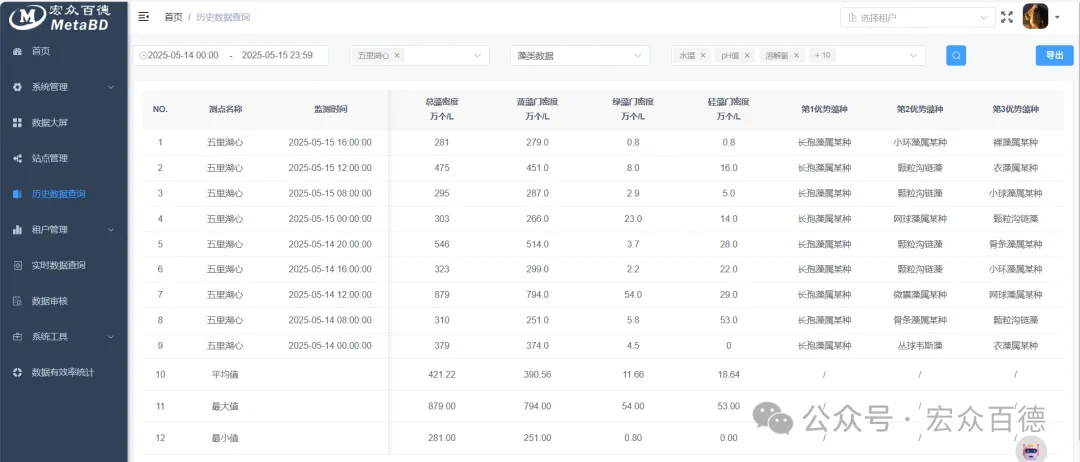Toggle fullscreen mode icon

coord(1007,17)
